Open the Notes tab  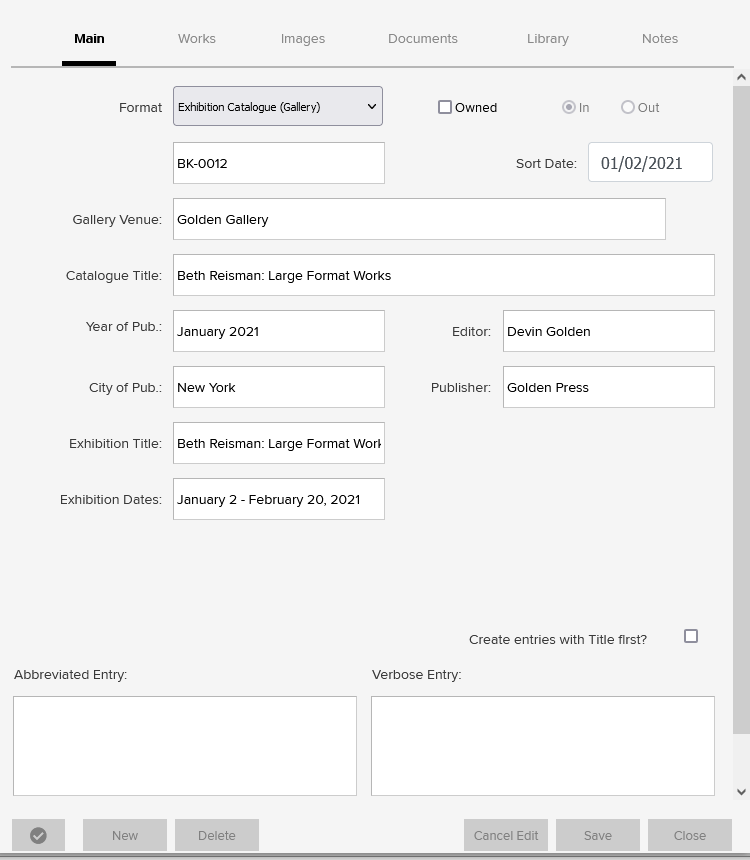click(660, 39)
